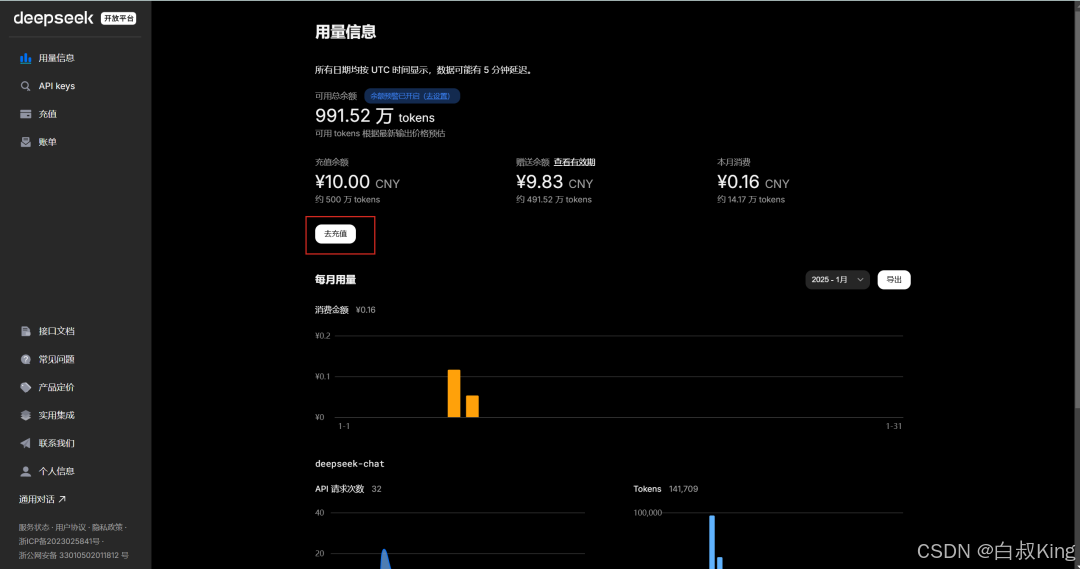This screenshot has width=1080, height=569.
Task: Click the 可用 tokens 根据最新输出价格预估 note
Action: tap(380, 134)
